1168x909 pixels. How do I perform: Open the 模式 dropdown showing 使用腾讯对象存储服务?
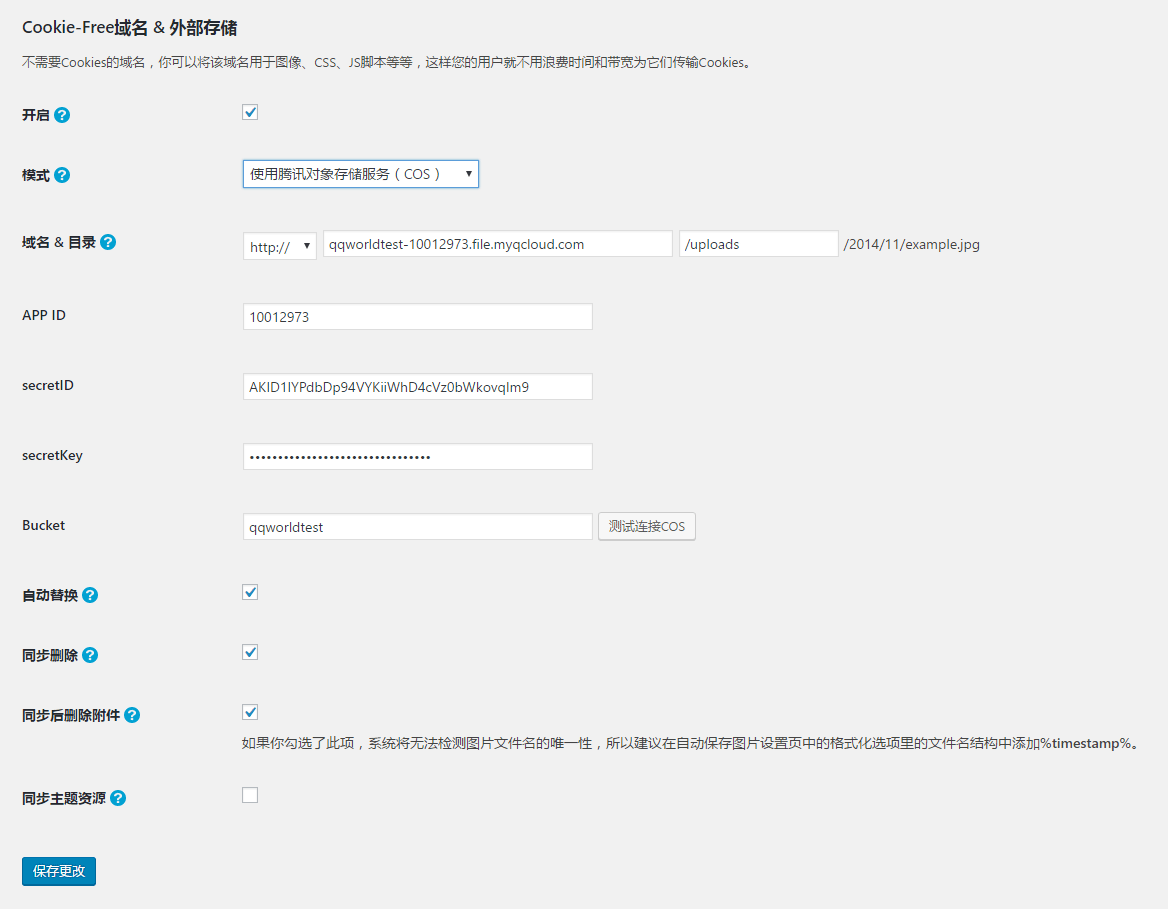[x=361, y=174]
